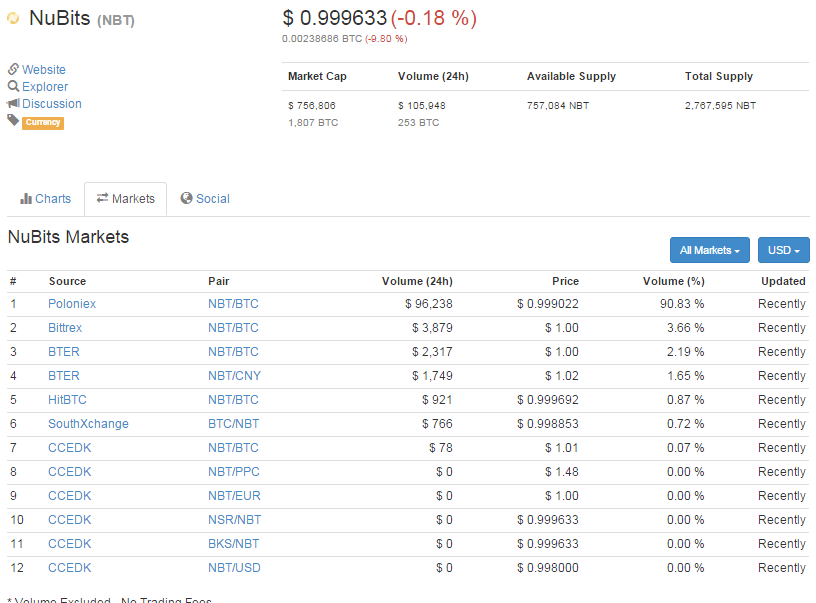The width and height of the screenshot is (816, 603).
Task: Click the $ 105,948 volume value
Action: click(x=422, y=106)
